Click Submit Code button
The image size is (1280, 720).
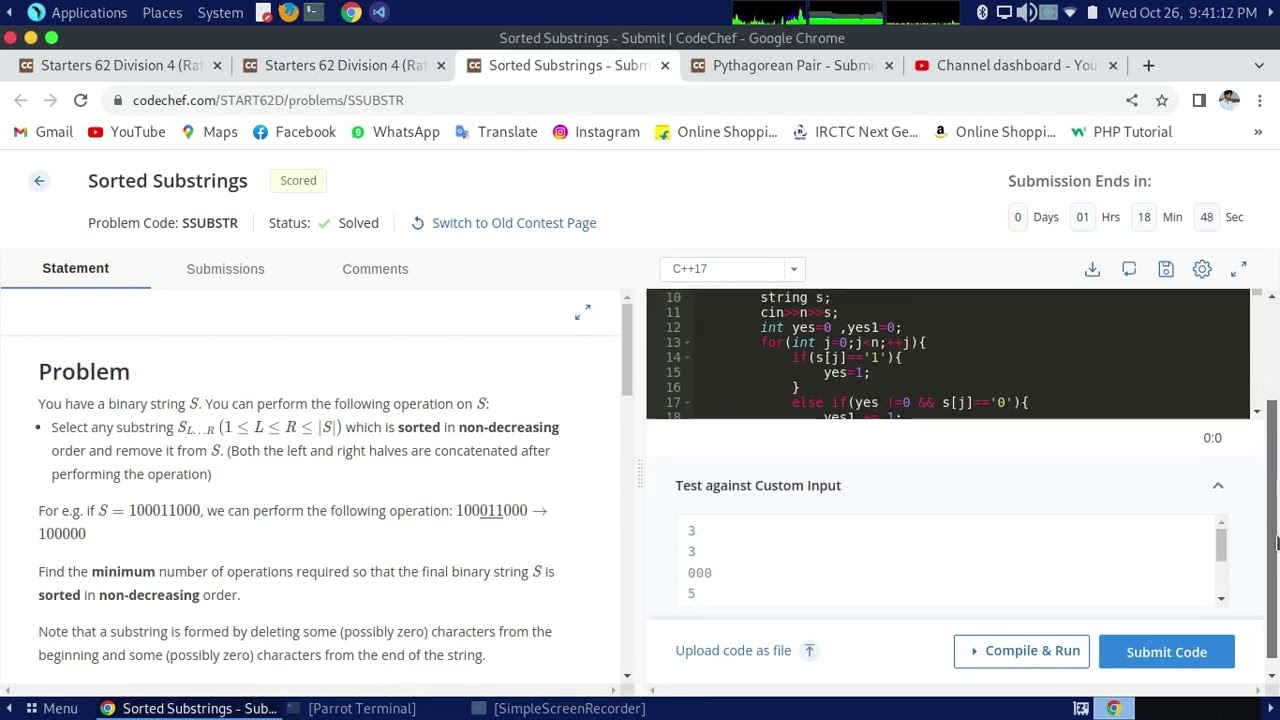pyautogui.click(x=1167, y=652)
